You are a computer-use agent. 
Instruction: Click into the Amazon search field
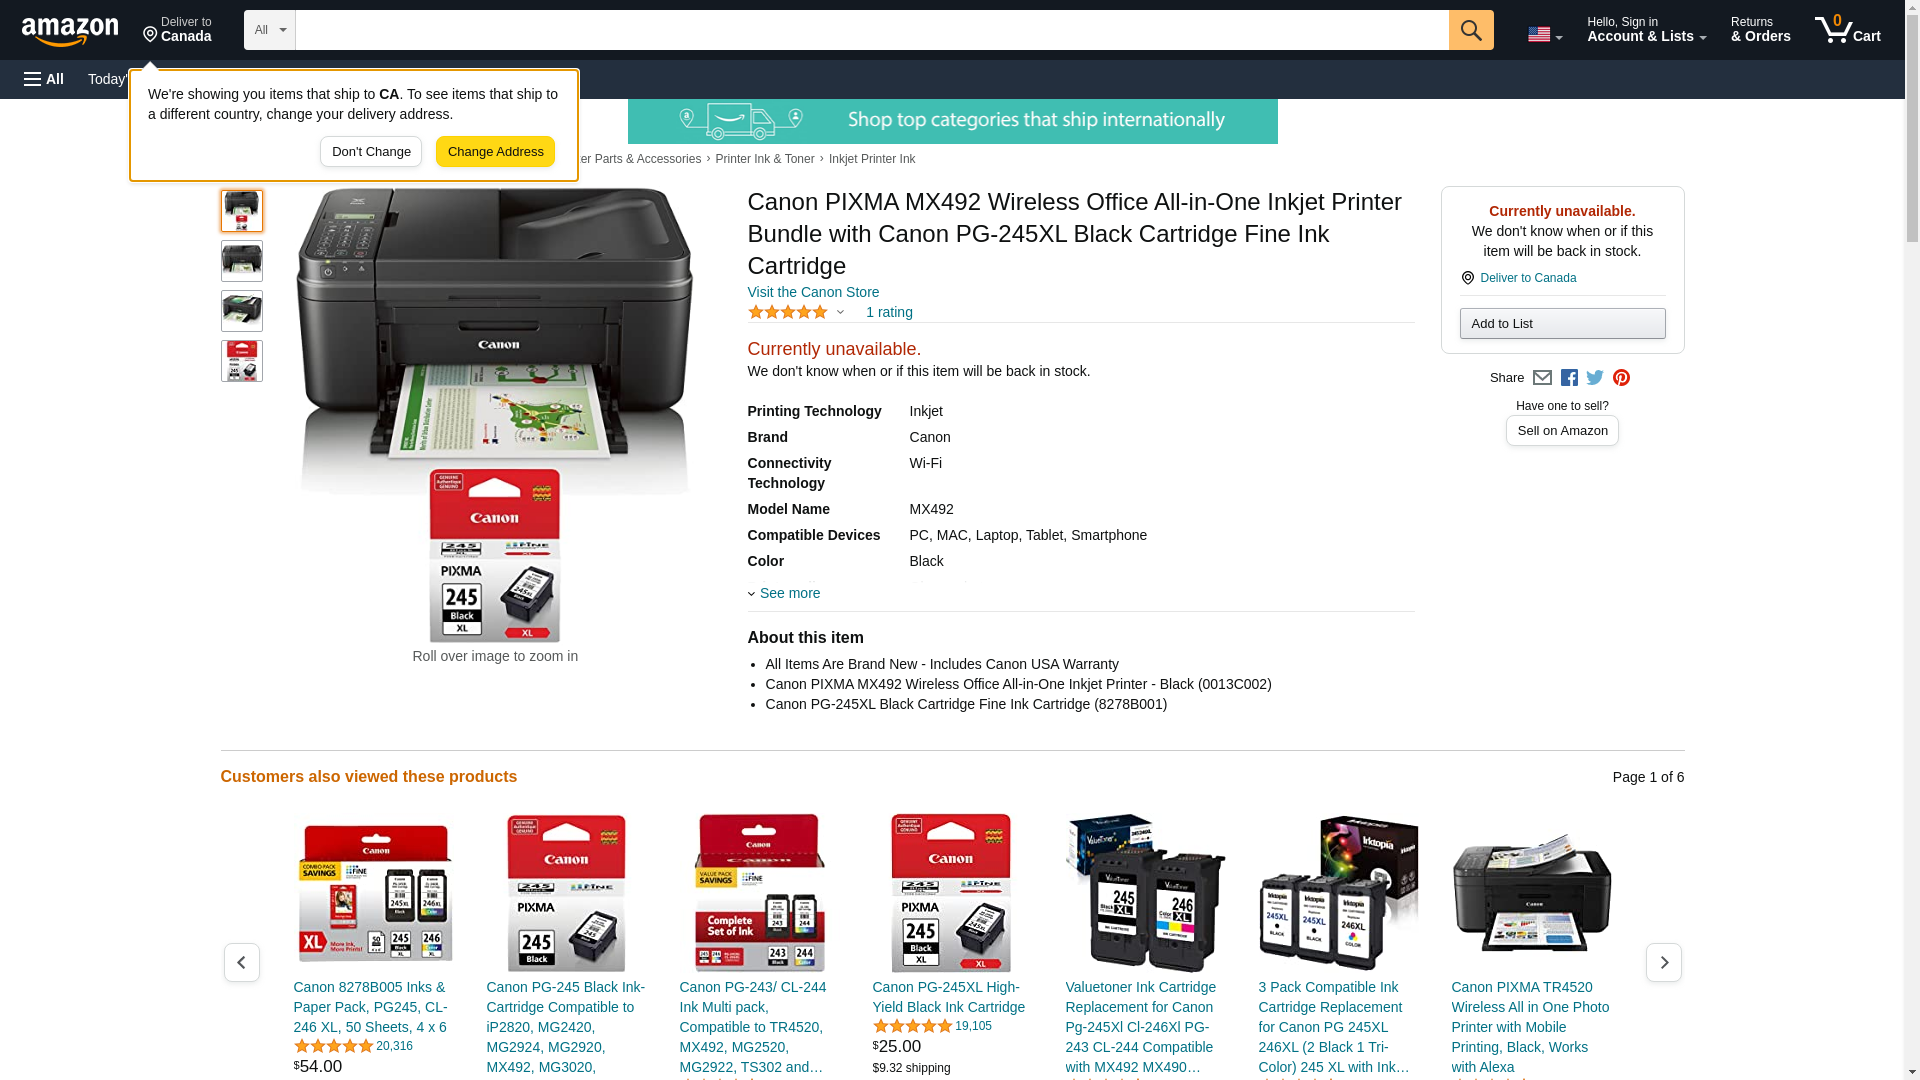coord(872,30)
